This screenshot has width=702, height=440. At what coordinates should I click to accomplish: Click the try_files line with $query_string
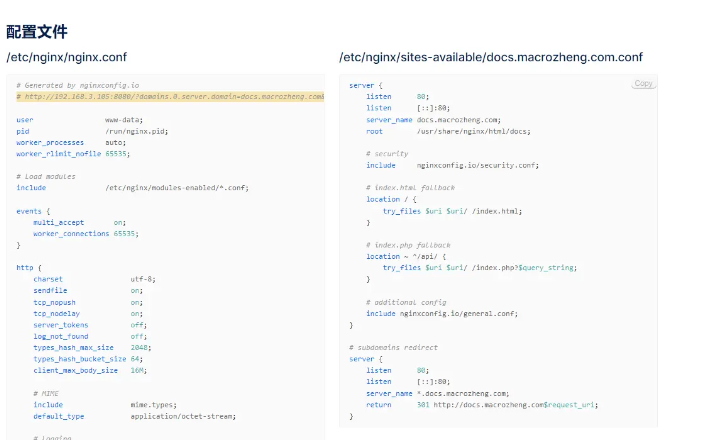[479, 268]
